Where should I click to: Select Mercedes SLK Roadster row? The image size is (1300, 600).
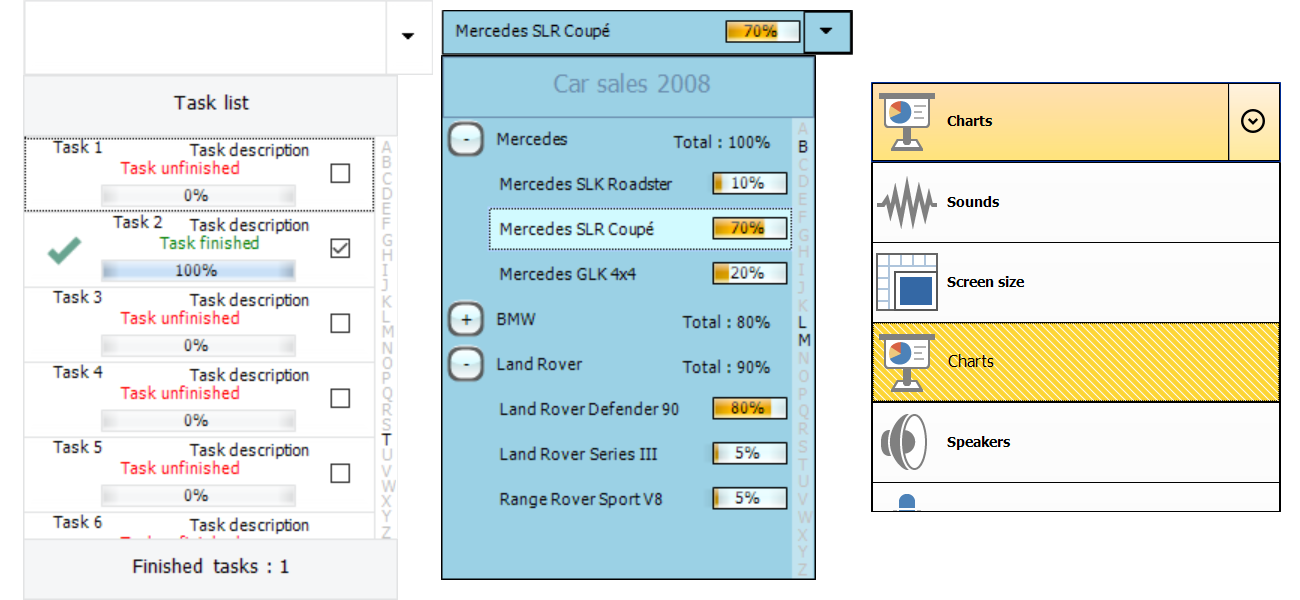(x=640, y=184)
